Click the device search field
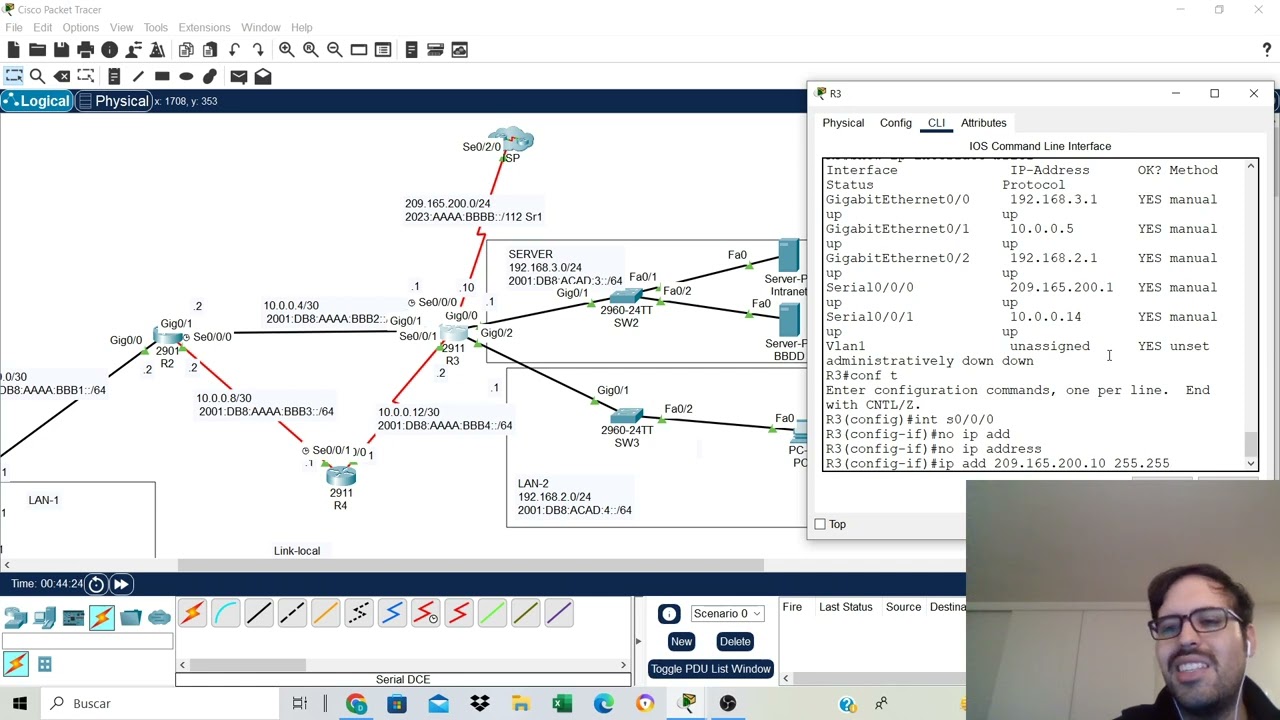The width and height of the screenshot is (1280, 720). (87, 641)
